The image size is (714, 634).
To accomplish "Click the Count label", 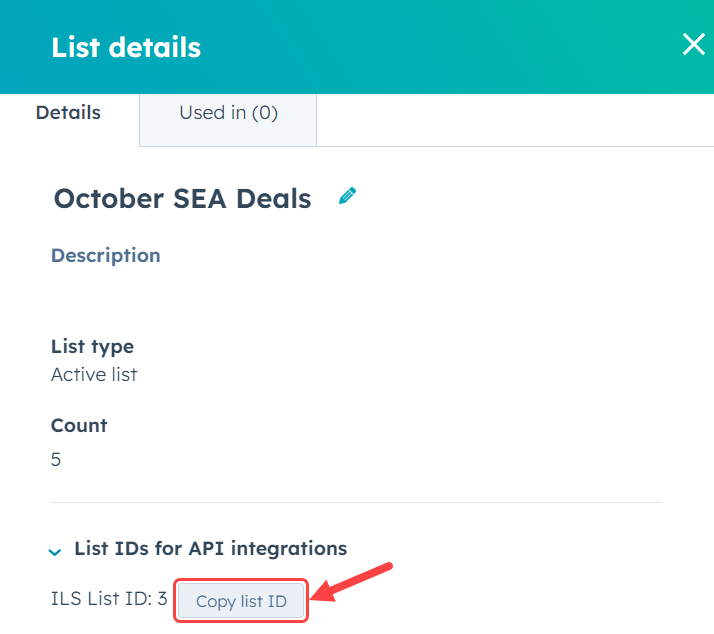I will 79,425.
